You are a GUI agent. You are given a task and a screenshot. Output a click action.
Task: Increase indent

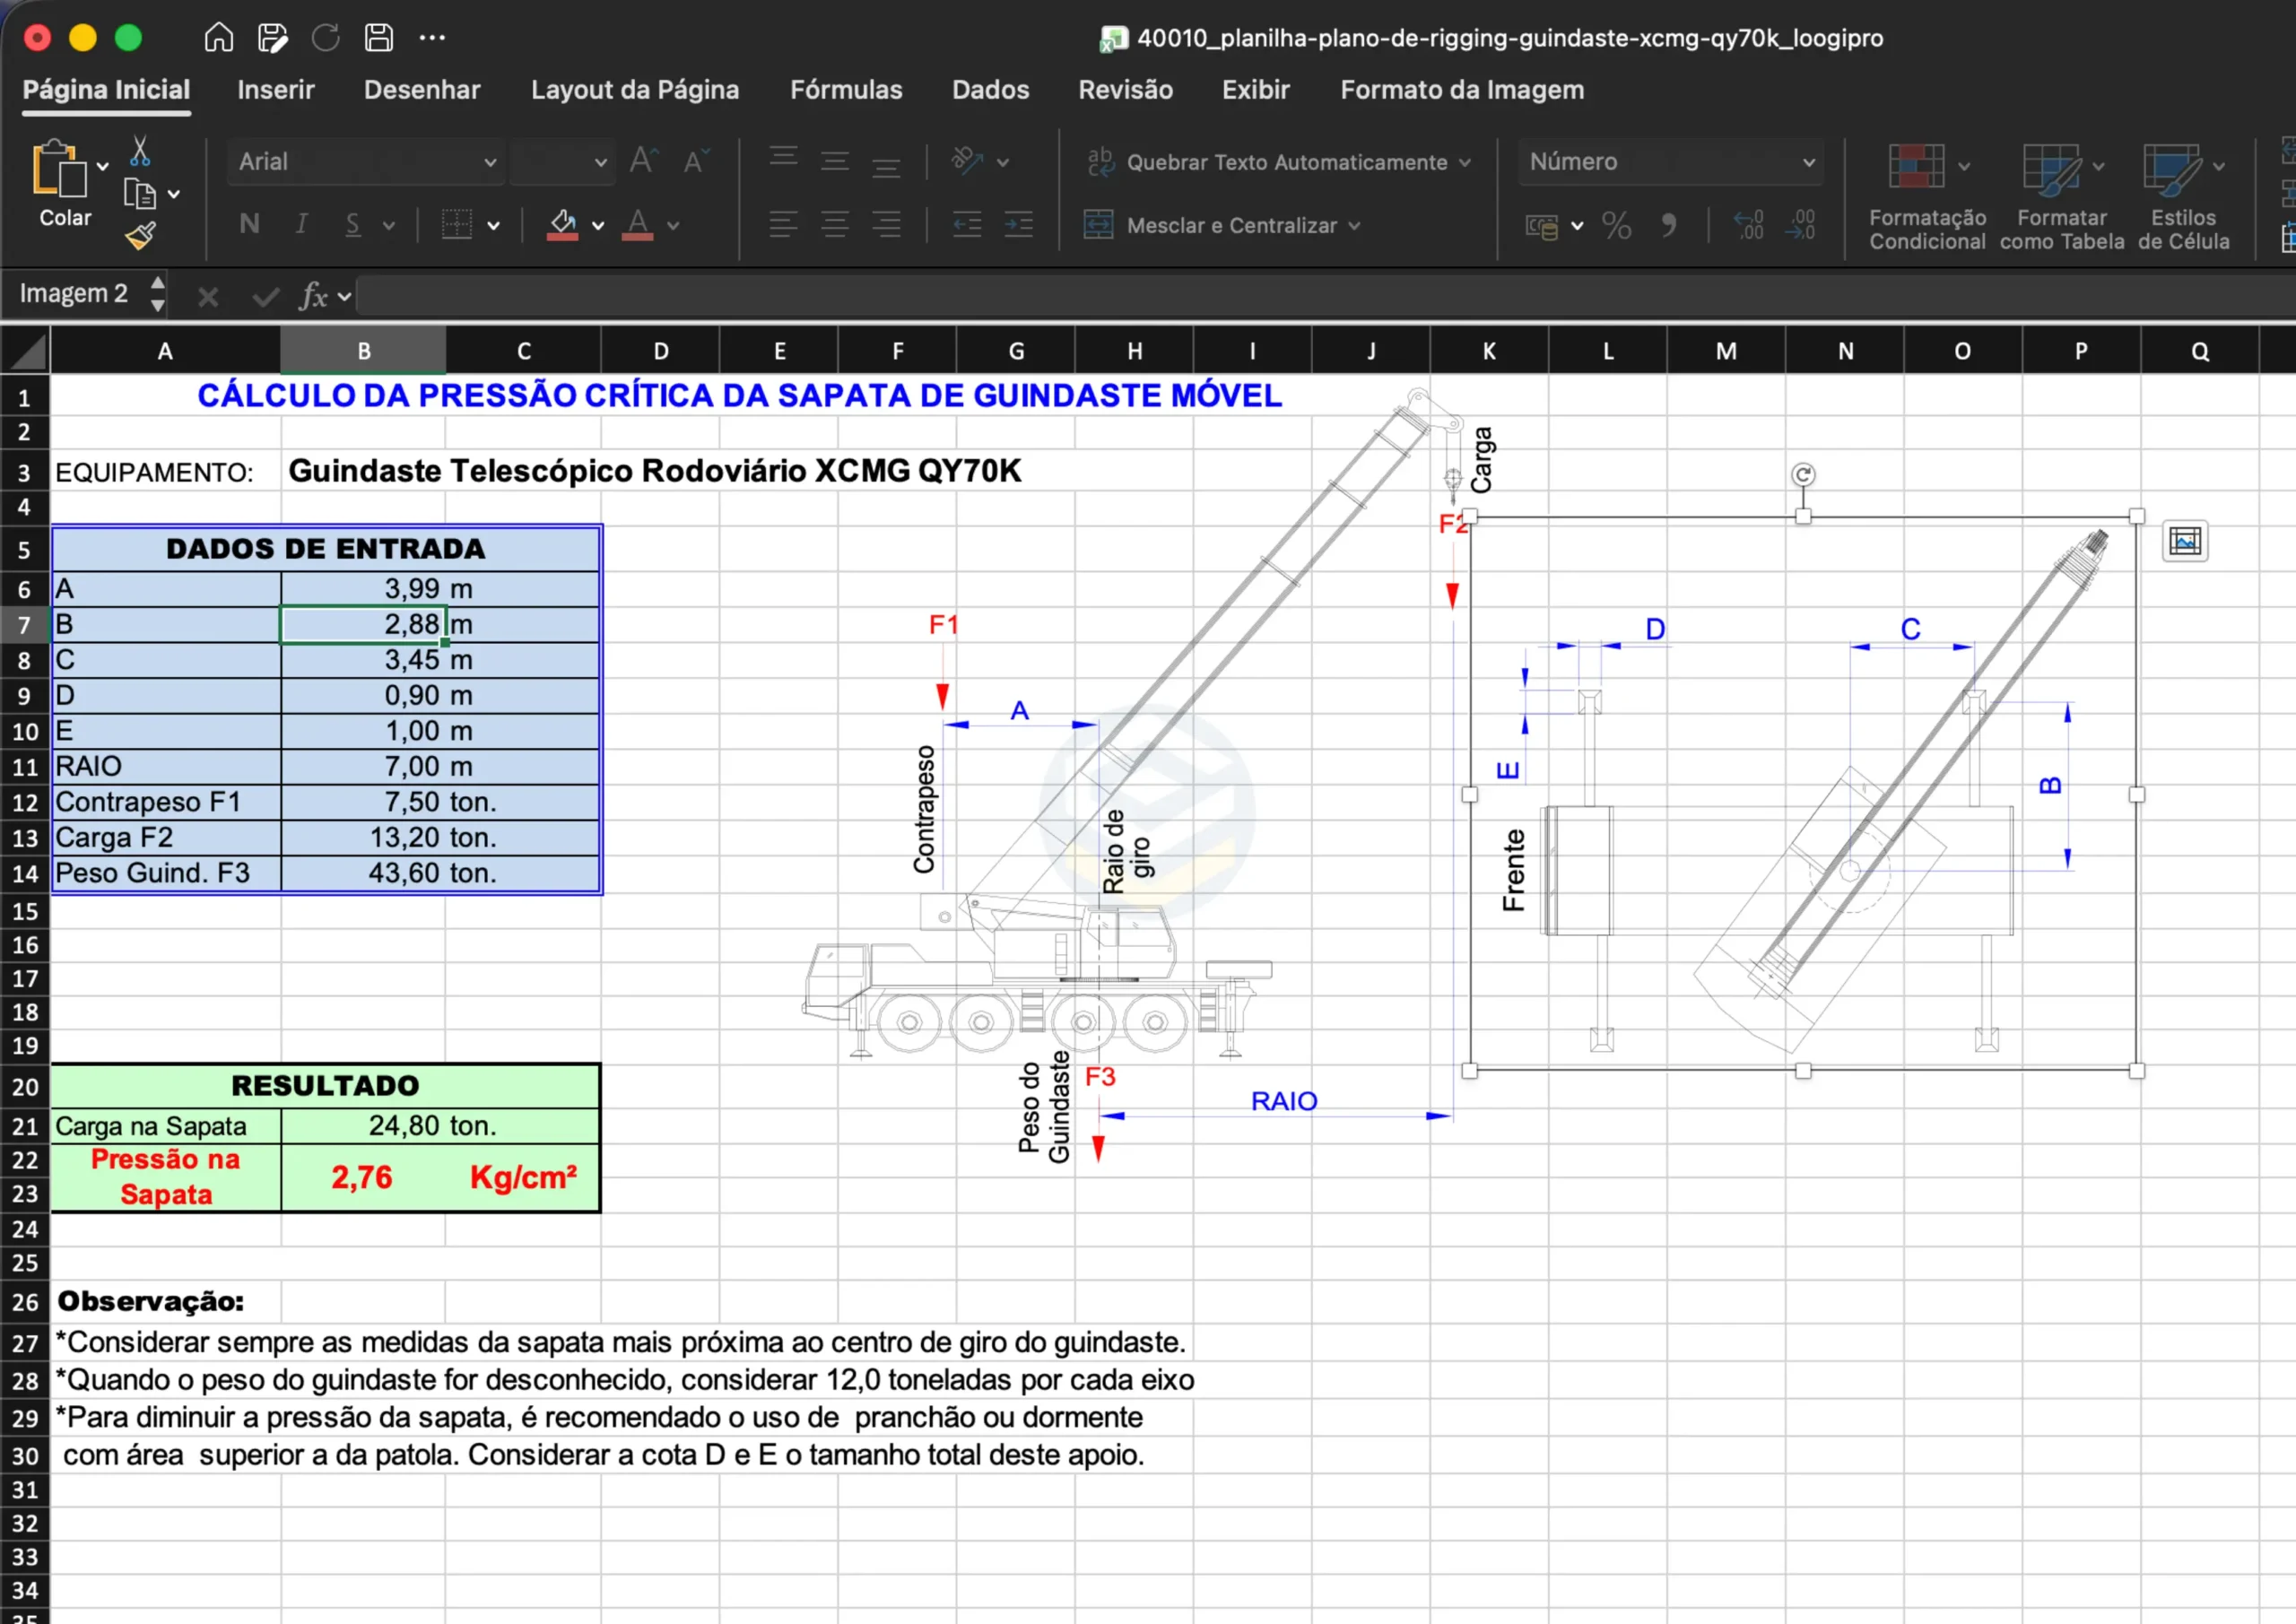click(x=1019, y=224)
